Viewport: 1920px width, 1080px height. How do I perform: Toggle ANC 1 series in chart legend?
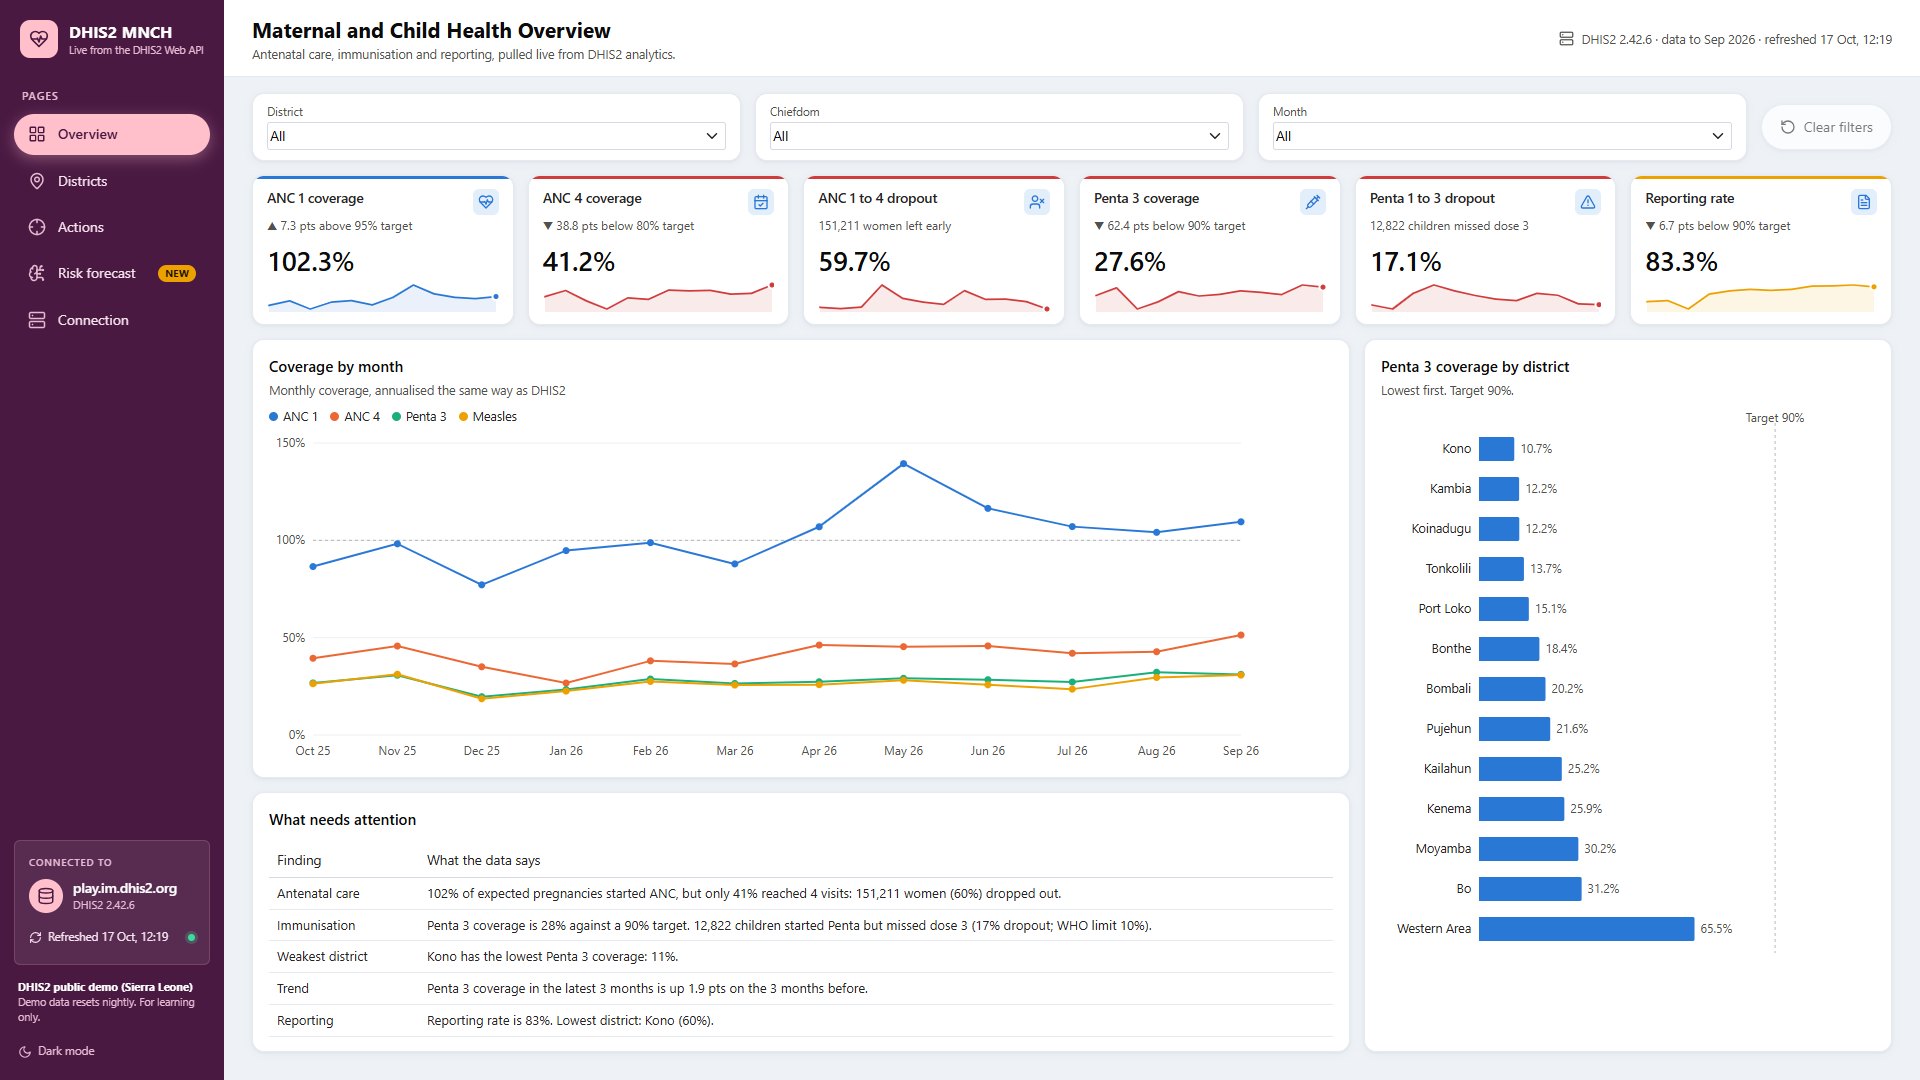[293, 417]
